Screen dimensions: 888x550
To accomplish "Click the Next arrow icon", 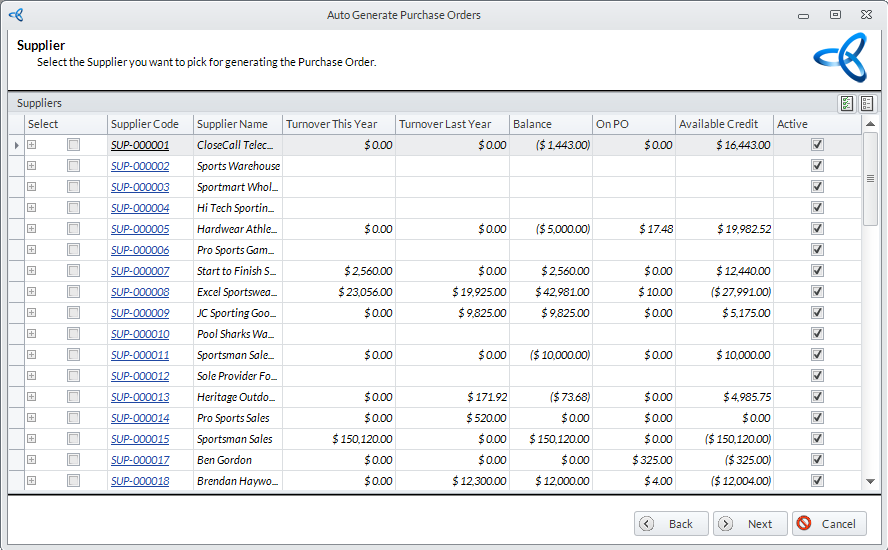I will coord(725,524).
